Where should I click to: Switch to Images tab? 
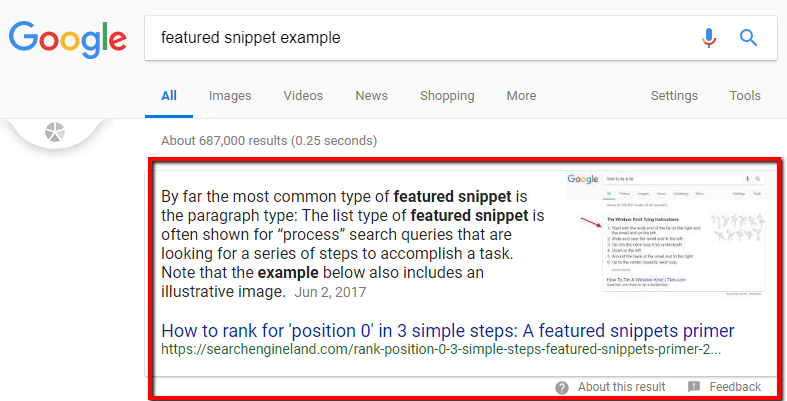230,96
